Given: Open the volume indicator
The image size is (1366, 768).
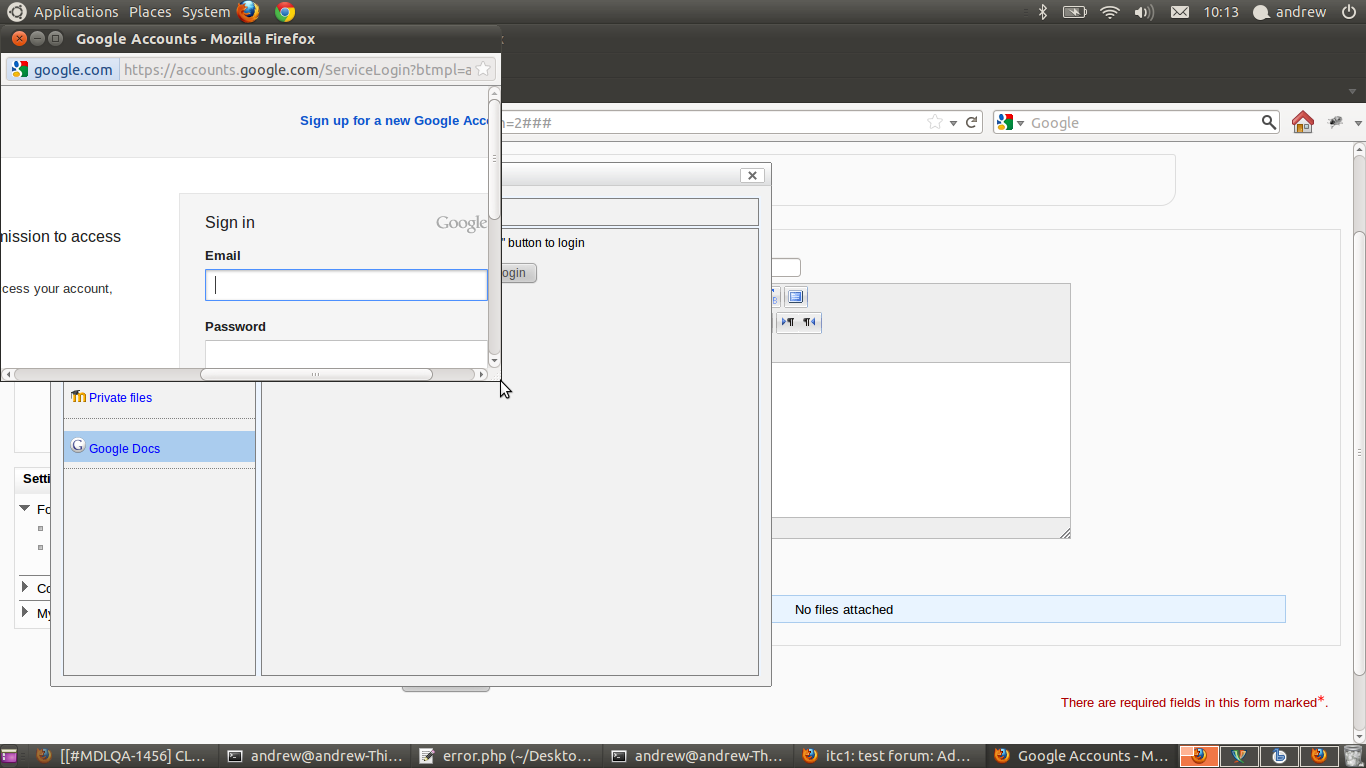Looking at the screenshot, I should (x=1144, y=12).
